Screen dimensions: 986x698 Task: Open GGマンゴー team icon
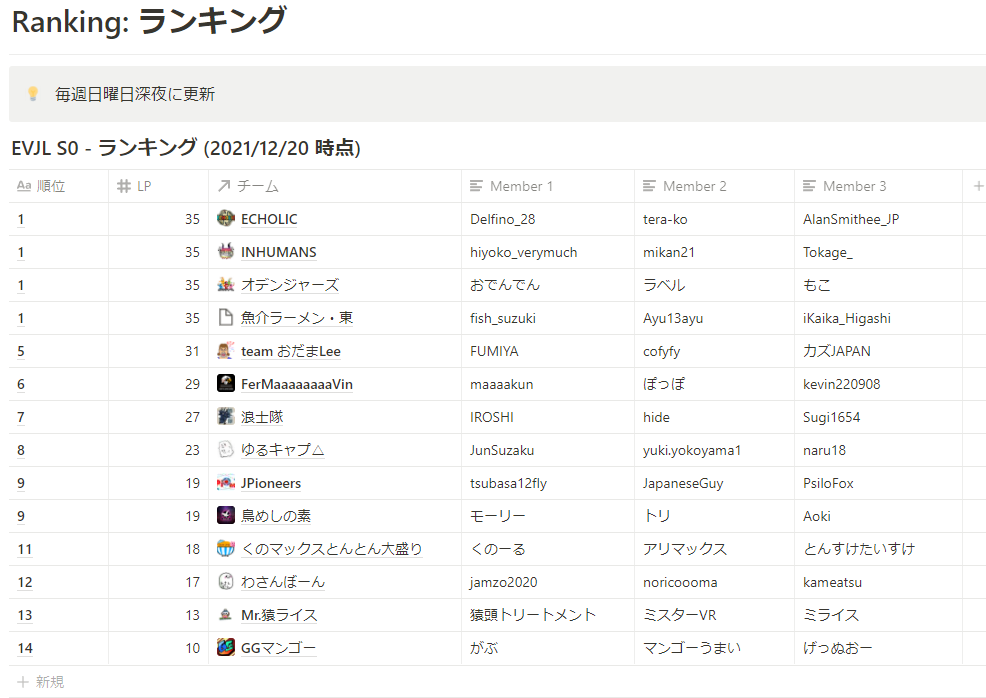click(226, 648)
